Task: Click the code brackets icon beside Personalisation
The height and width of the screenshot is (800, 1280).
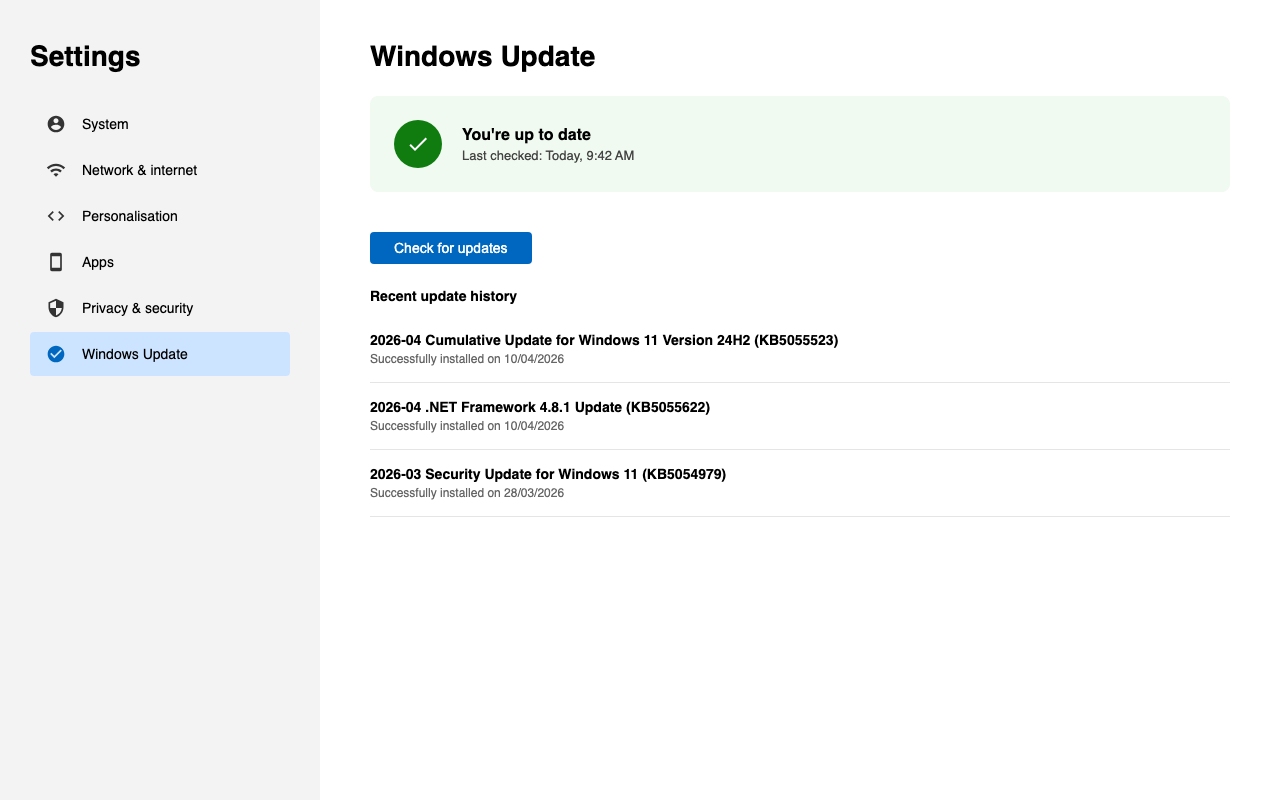Action: [56, 216]
